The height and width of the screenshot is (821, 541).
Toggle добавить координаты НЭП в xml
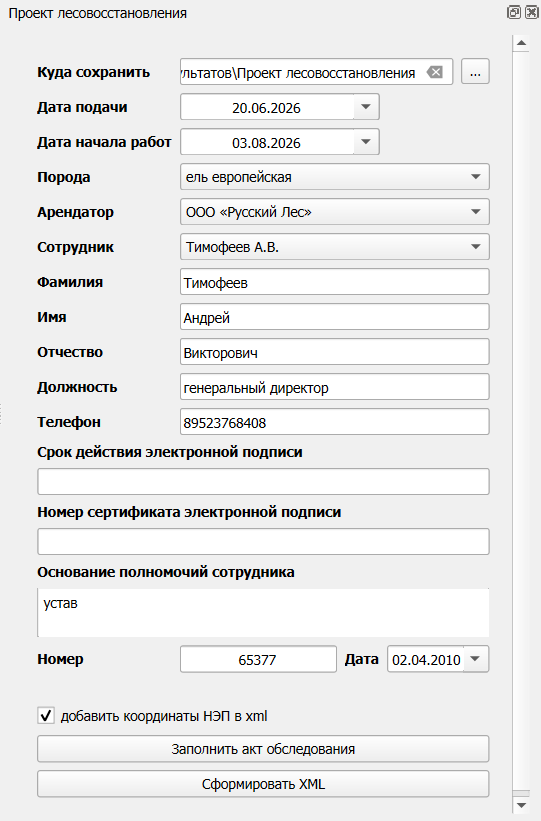46,715
